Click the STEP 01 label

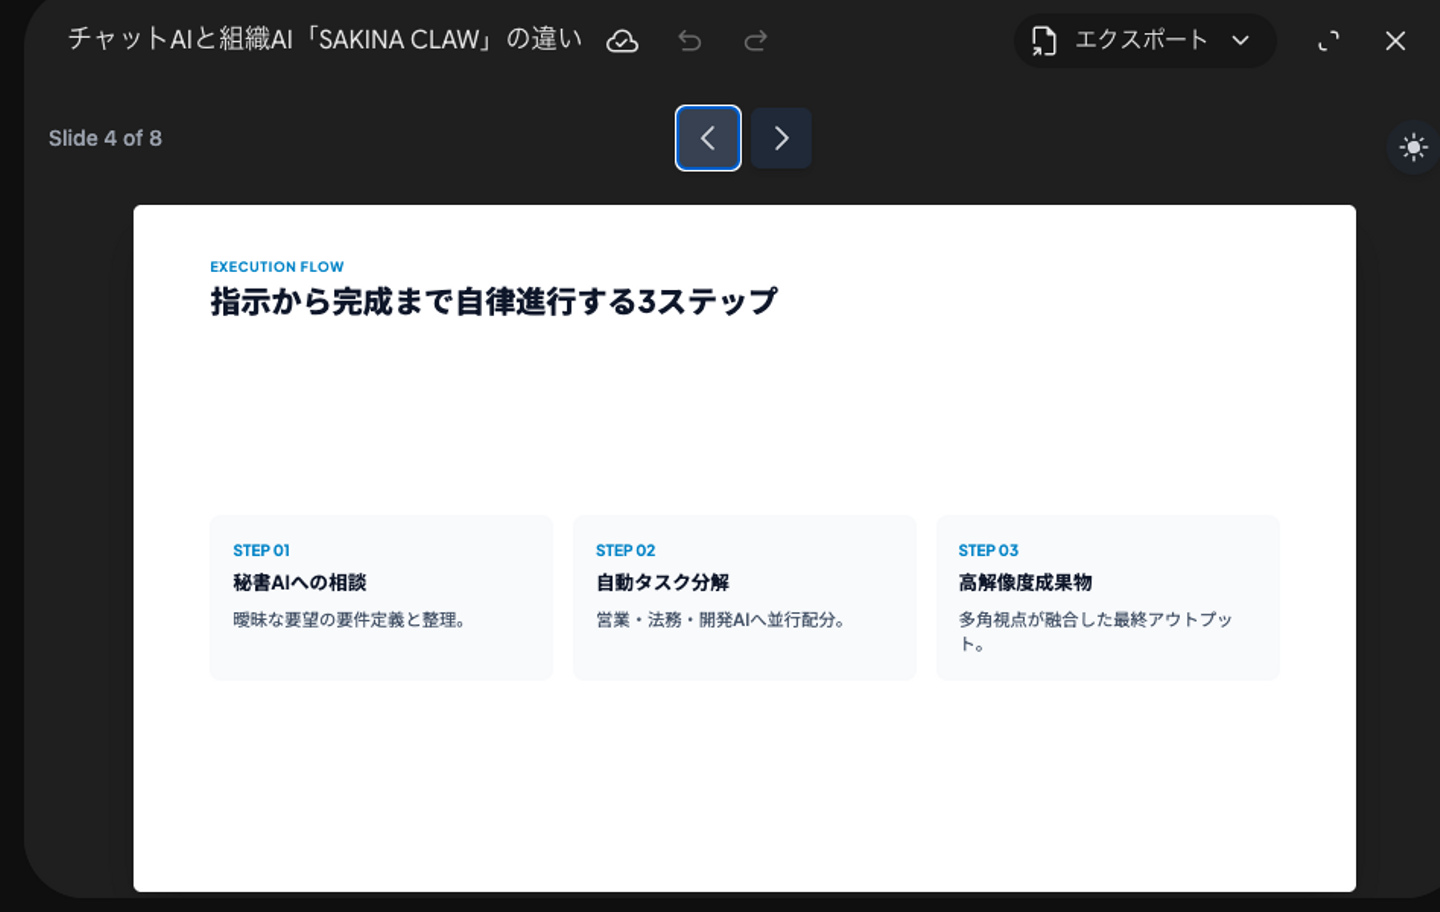pos(261,550)
